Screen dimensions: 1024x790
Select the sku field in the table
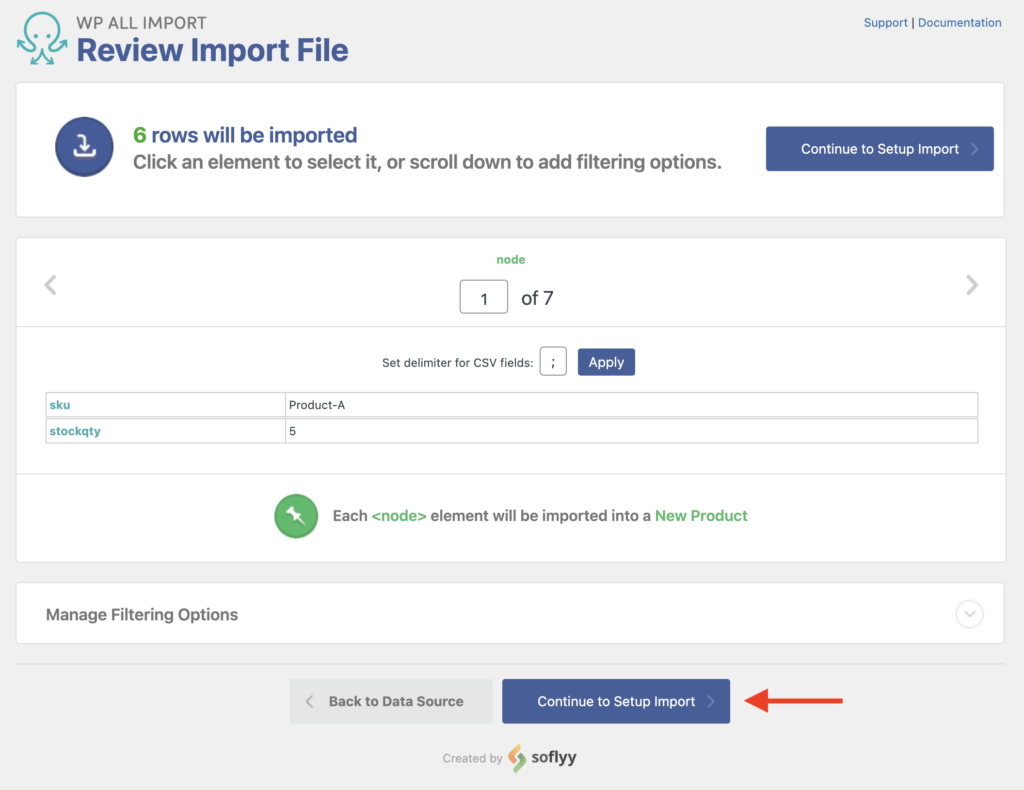point(59,404)
